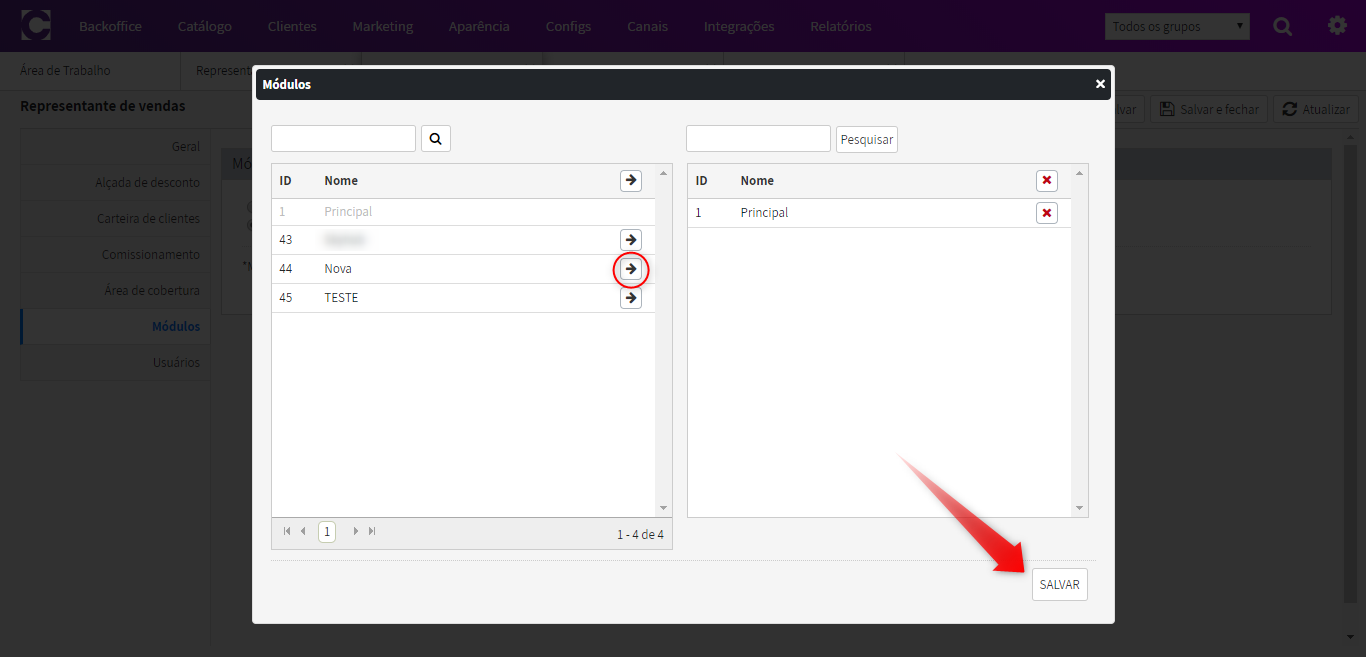The height and width of the screenshot is (657, 1366).
Task: Open the Catálogo menu
Action: pyautogui.click(x=205, y=26)
